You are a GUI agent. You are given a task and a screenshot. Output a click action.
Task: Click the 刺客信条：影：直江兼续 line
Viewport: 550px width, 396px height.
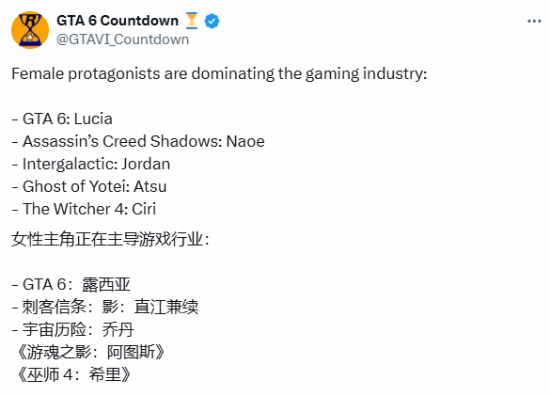105,307
